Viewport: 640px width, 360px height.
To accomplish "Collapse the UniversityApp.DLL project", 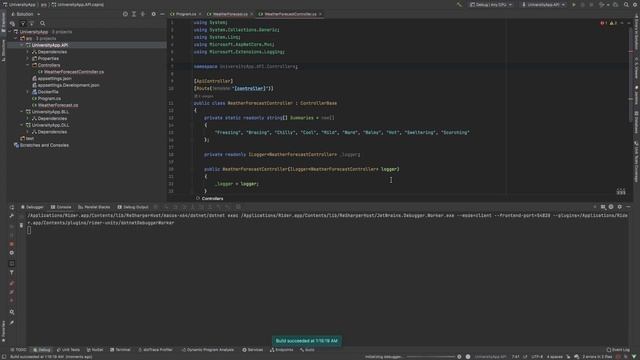I will tap(22, 125).
